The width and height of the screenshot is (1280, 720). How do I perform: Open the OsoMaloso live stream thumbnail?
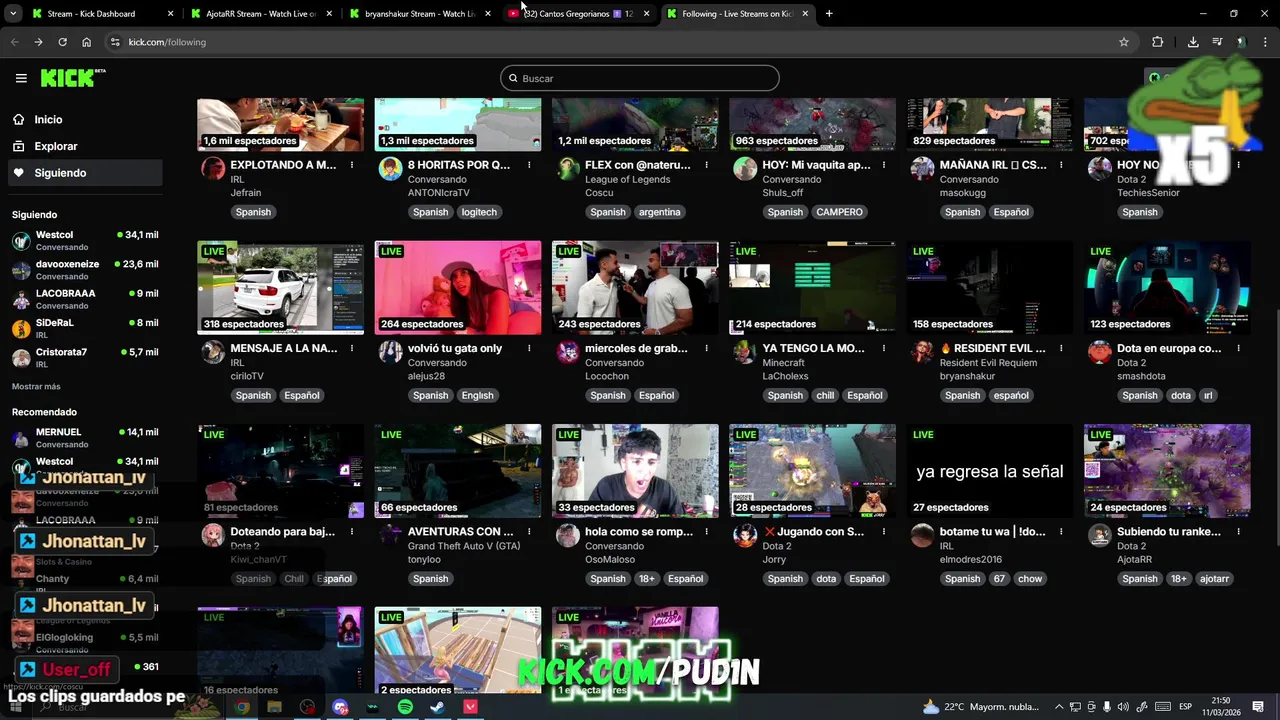pyautogui.click(x=635, y=470)
